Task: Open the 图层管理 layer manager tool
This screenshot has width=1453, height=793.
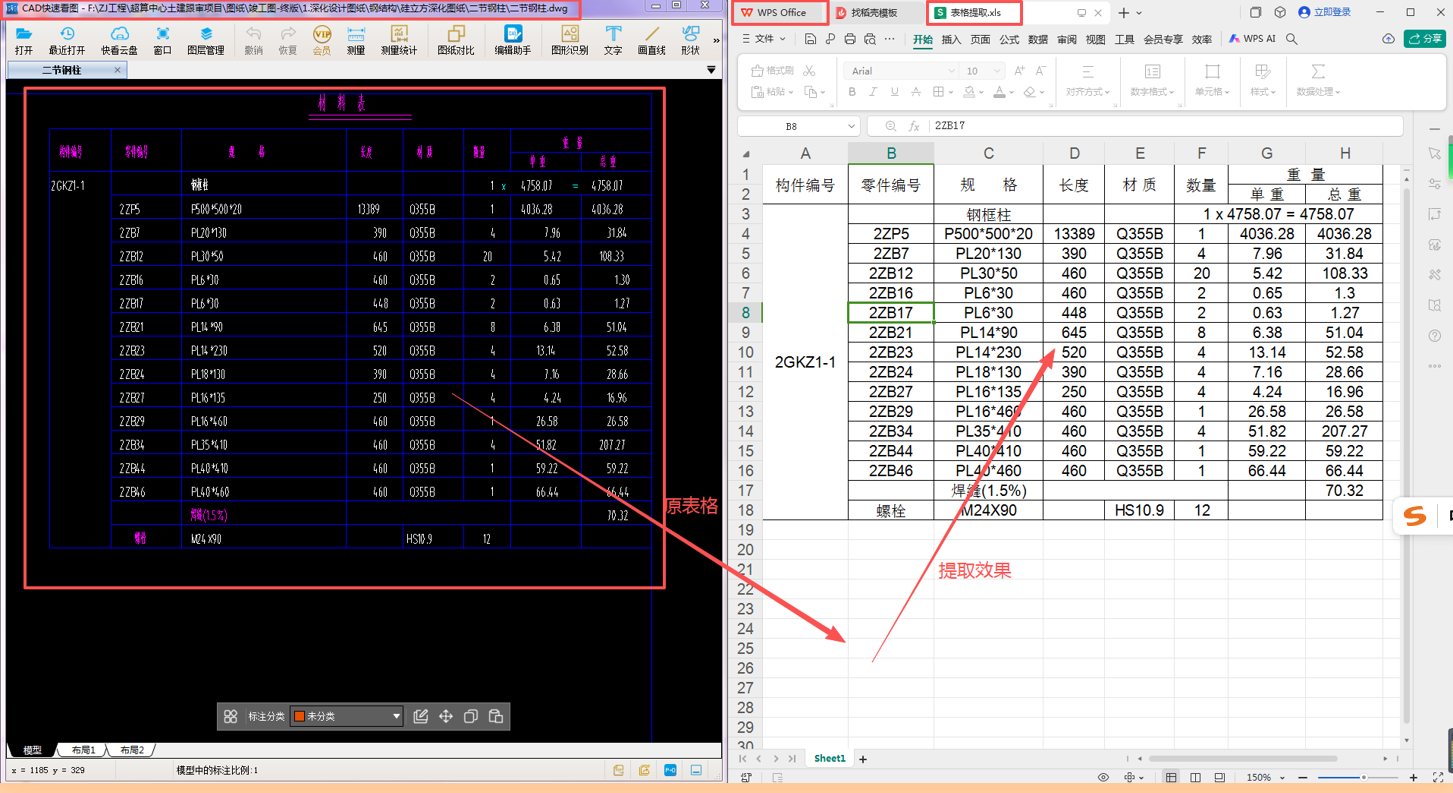Action: coord(206,40)
